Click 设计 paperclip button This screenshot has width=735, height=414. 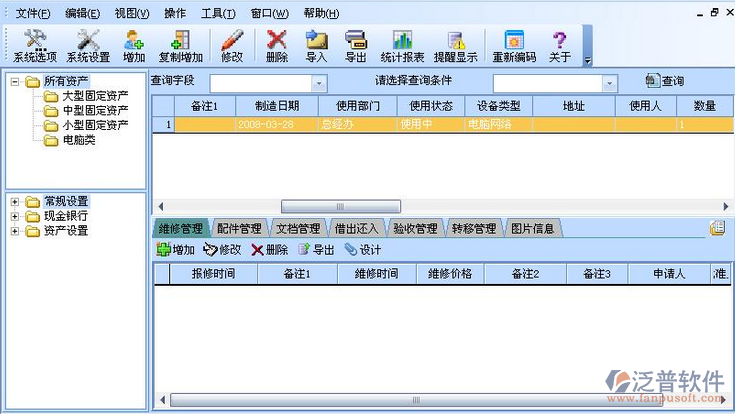click(363, 249)
